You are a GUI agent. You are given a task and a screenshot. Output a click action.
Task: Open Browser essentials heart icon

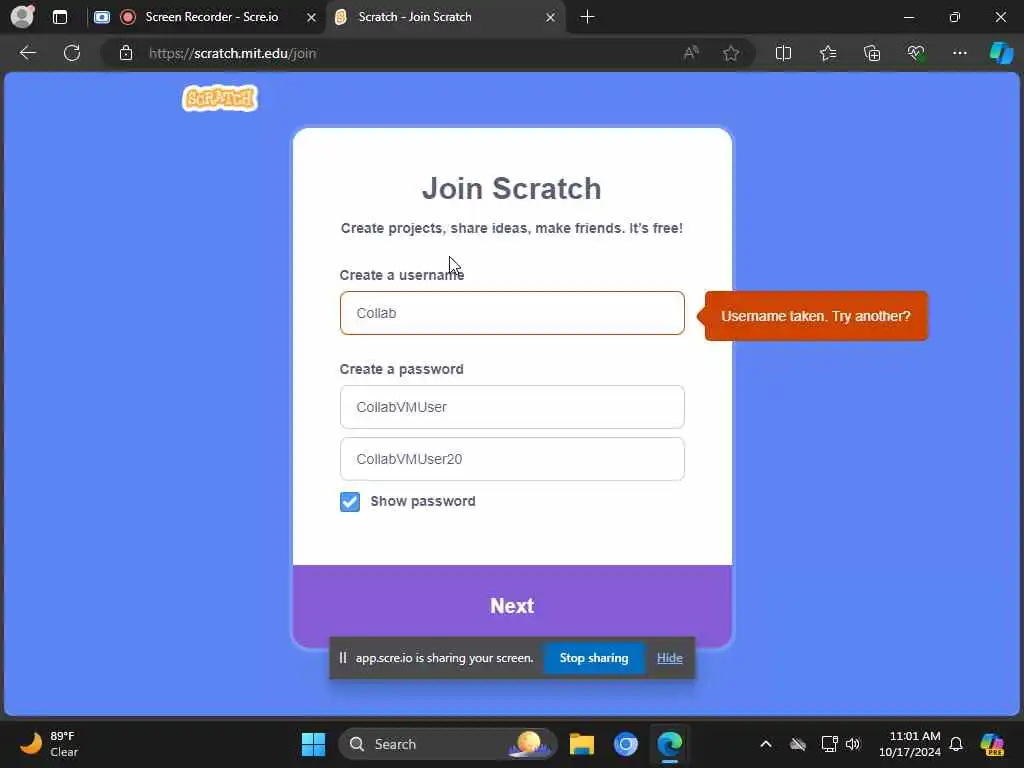[916, 53]
